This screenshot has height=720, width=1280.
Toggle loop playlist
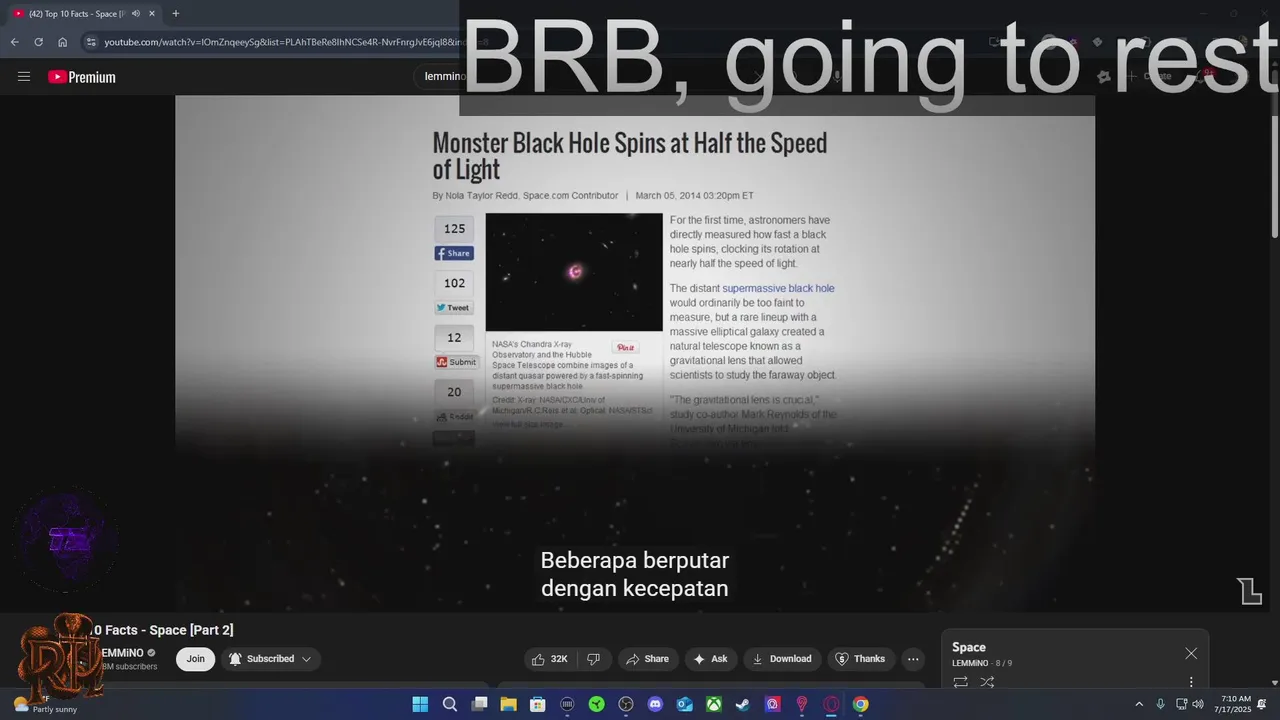coord(961,682)
